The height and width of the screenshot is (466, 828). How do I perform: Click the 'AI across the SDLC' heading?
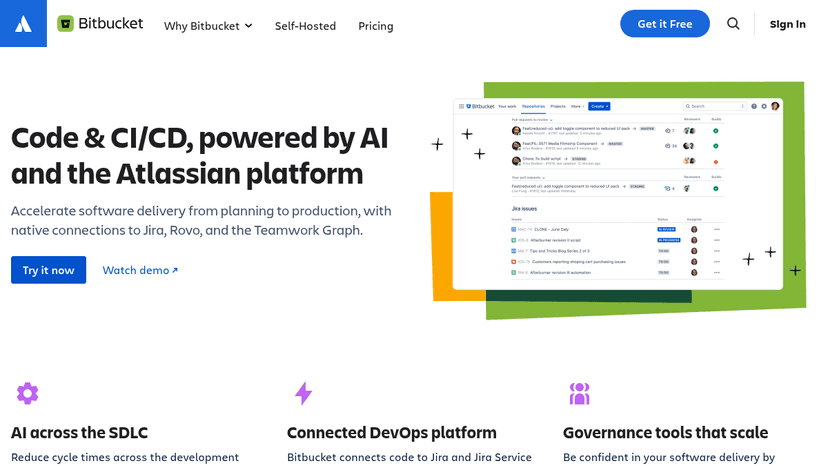tap(80, 433)
